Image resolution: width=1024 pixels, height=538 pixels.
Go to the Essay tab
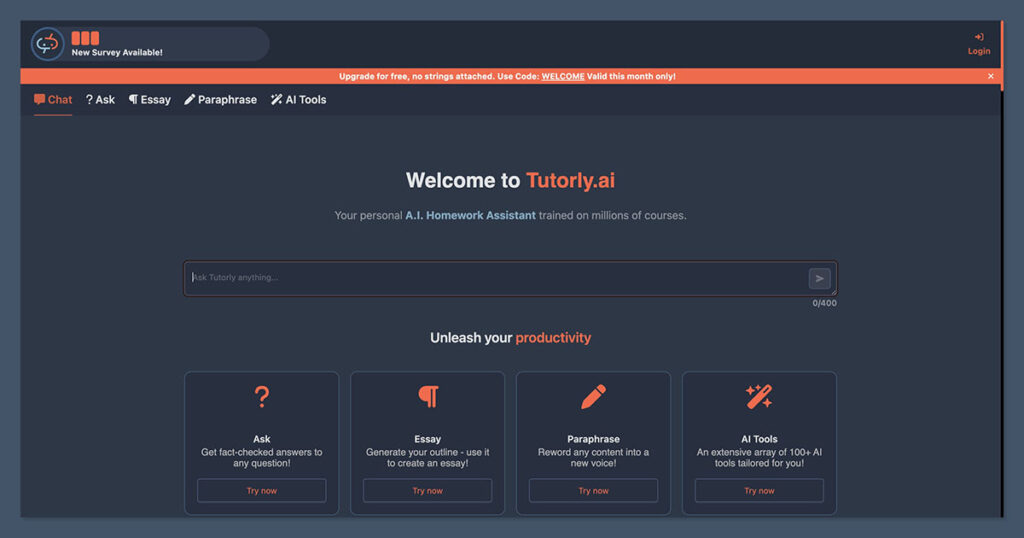click(150, 100)
